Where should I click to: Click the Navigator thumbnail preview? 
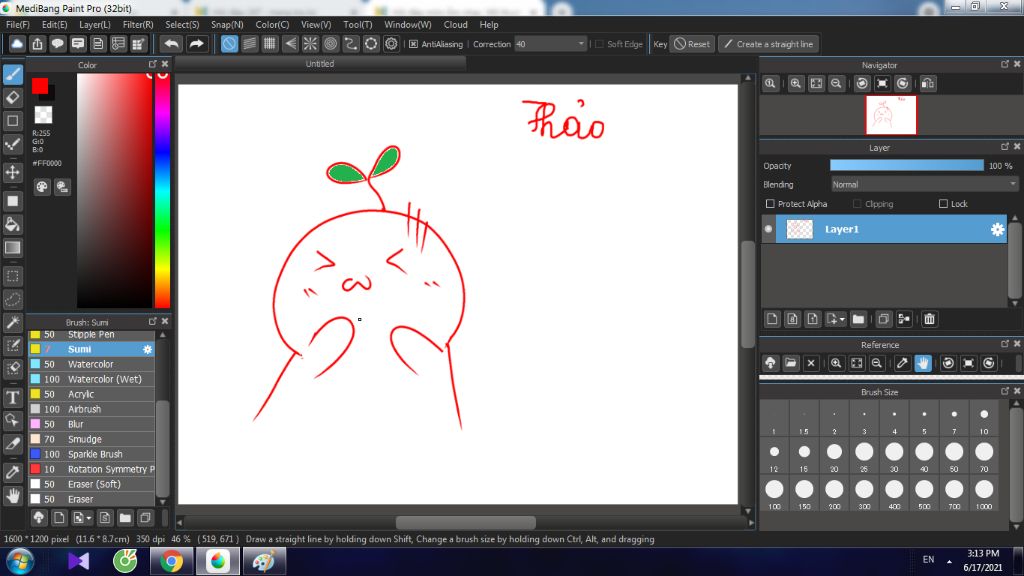pyautogui.click(x=891, y=115)
